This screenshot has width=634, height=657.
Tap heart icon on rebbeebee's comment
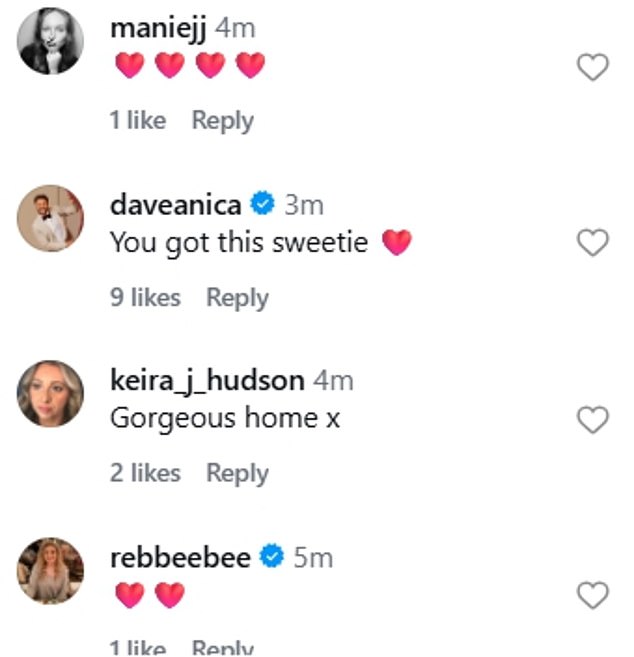click(593, 597)
